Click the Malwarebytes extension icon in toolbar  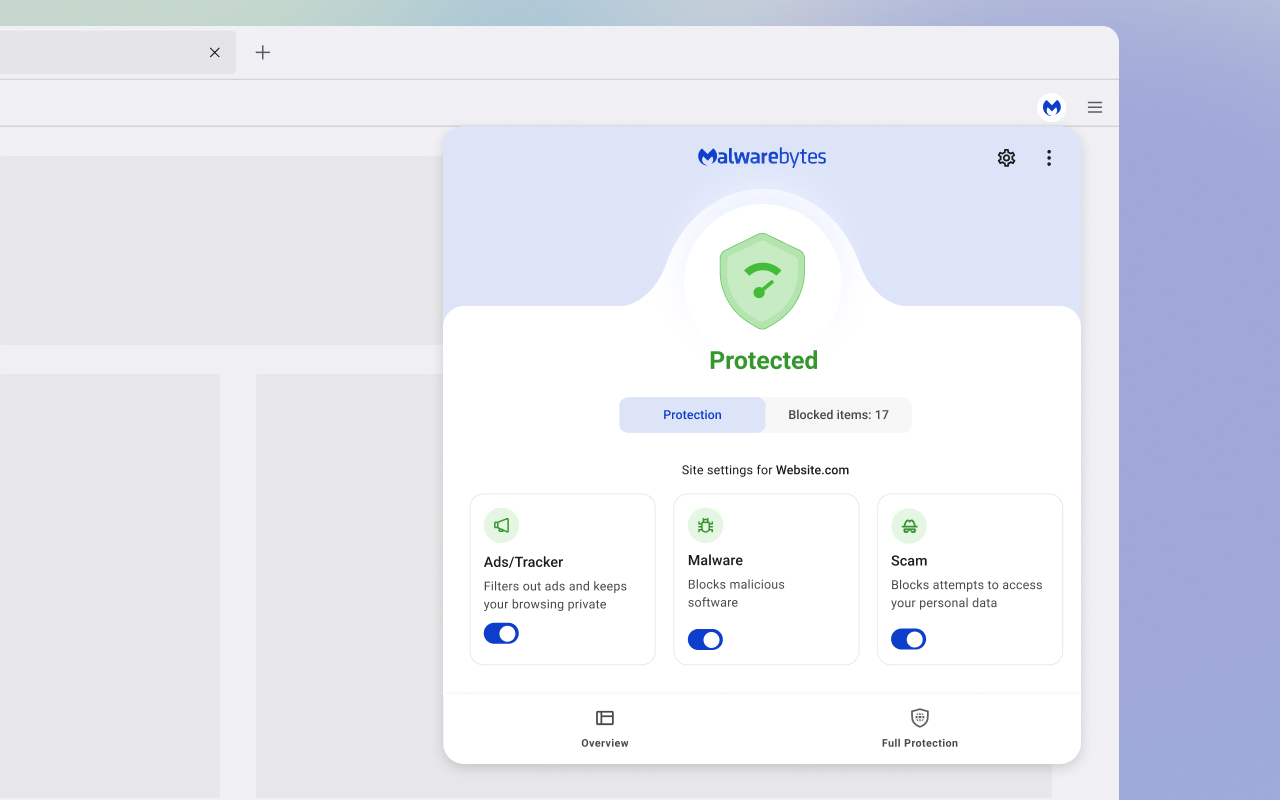[1052, 107]
